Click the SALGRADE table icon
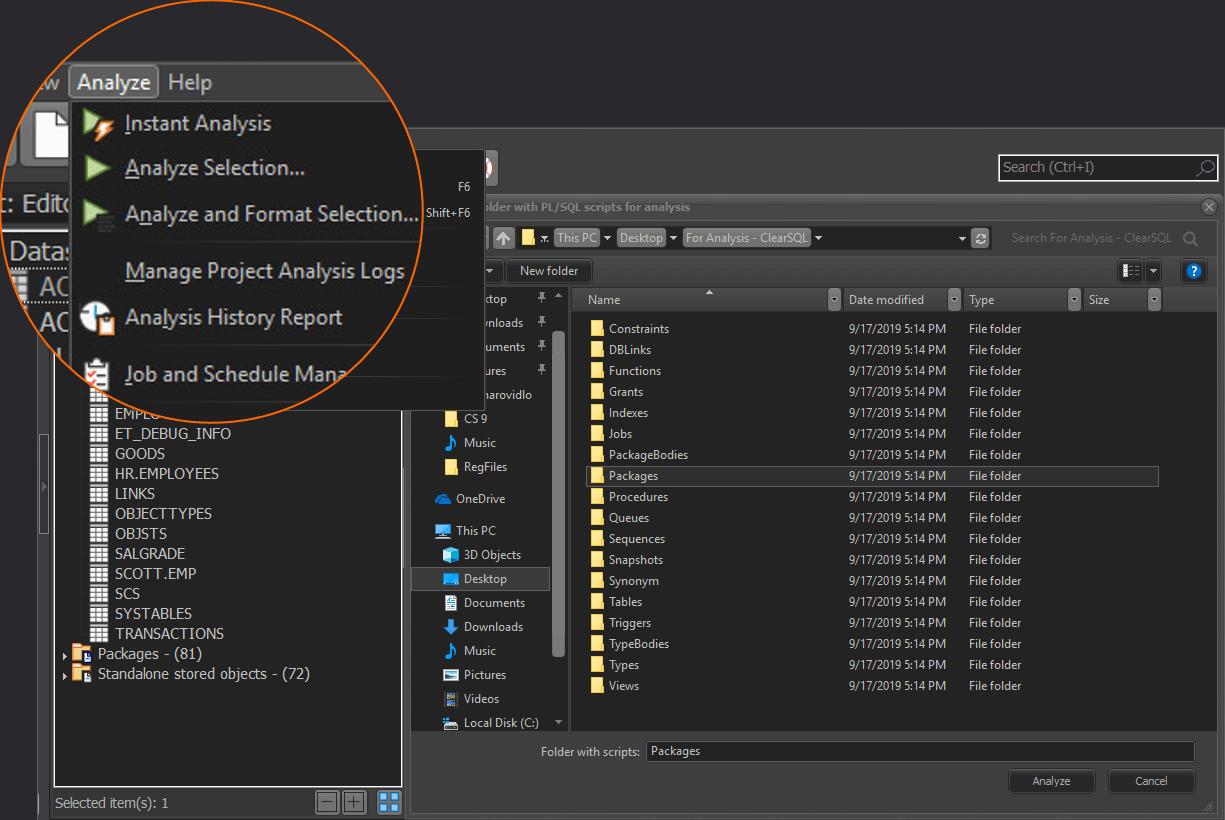Image resolution: width=1225 pixels, height=820 pixels. [x=99, y=554]
